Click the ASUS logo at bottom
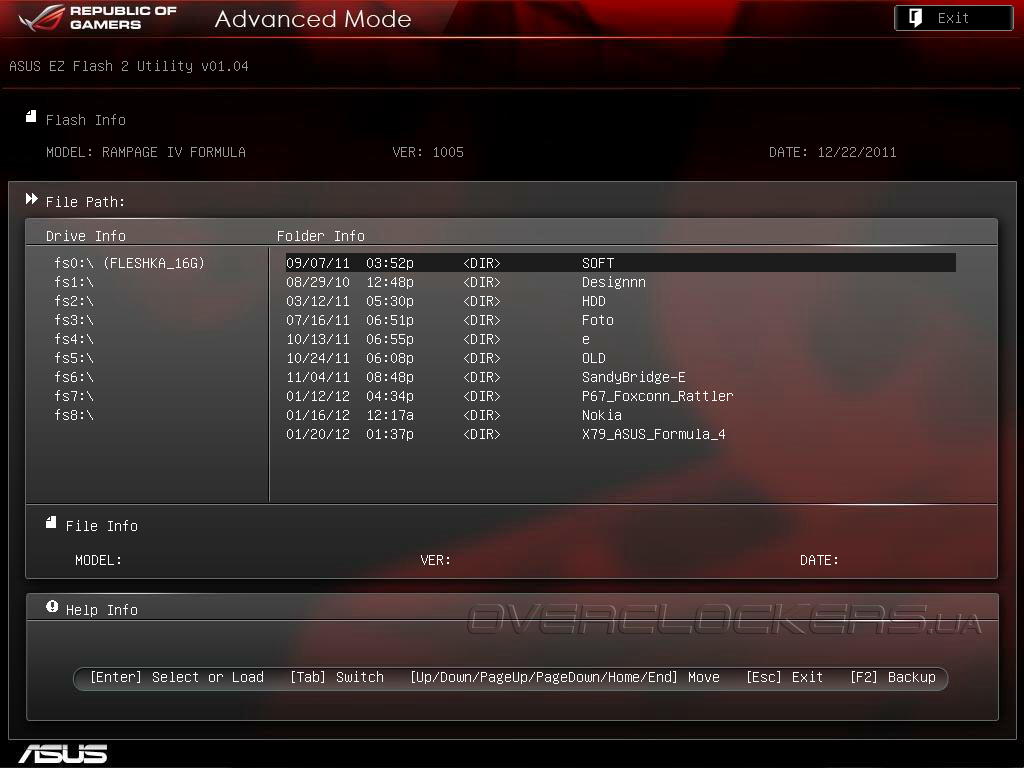The width and height of the screenshot is (1024, 768). coord(63,754)
